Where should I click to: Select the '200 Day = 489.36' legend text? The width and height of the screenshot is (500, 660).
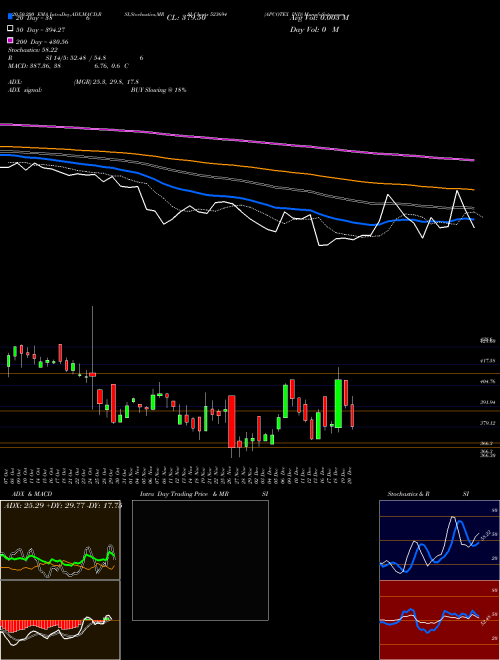click(x=43, y=42)
